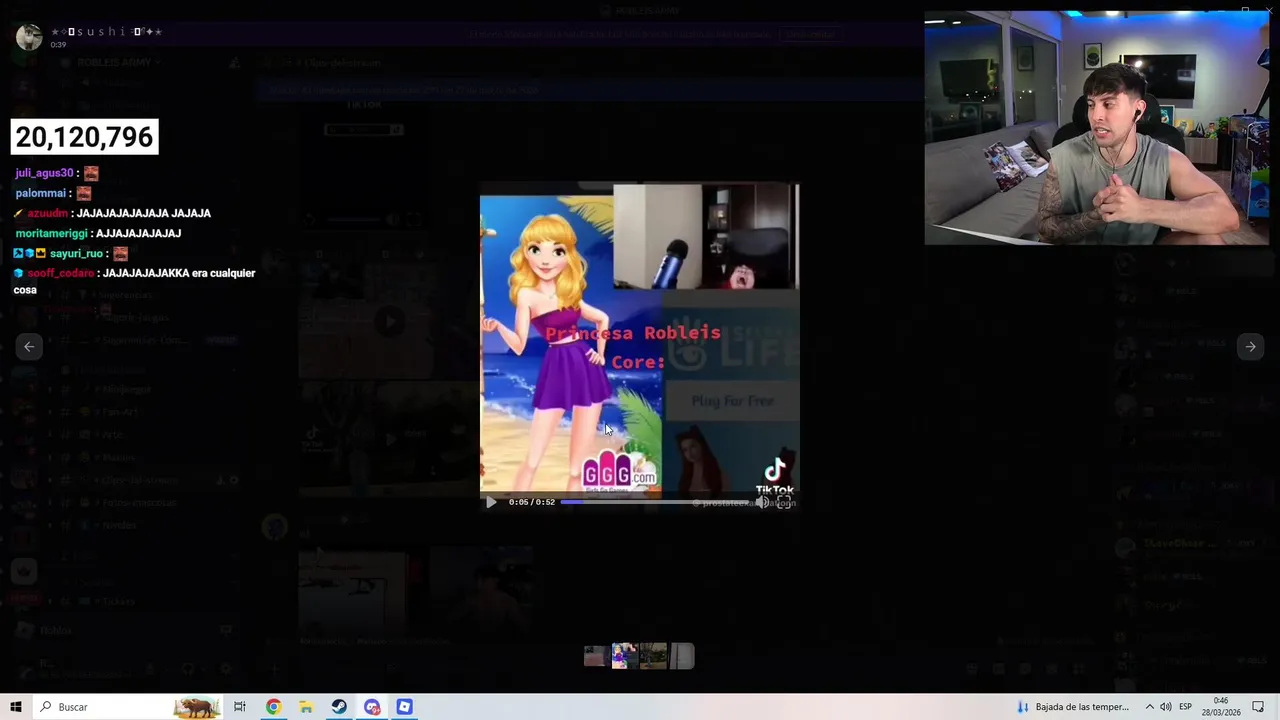Click the moose search highlight image
This screenshot has height=720, width=1280.
pyautogui.click(x=197, y=708)
